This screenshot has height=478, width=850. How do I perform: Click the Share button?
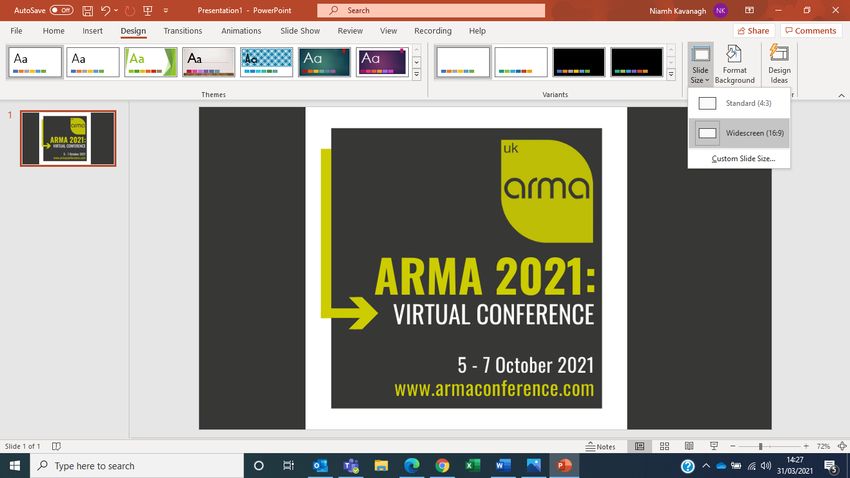click(x=753, y=31)
